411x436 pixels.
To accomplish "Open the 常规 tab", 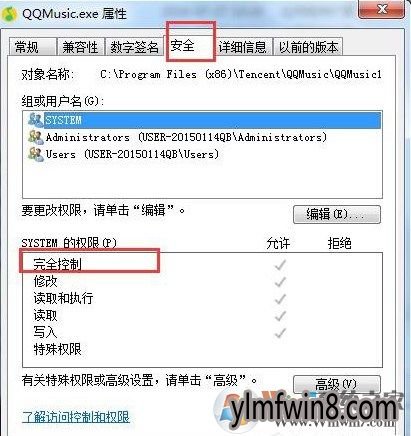I will (x=32, y=47).
